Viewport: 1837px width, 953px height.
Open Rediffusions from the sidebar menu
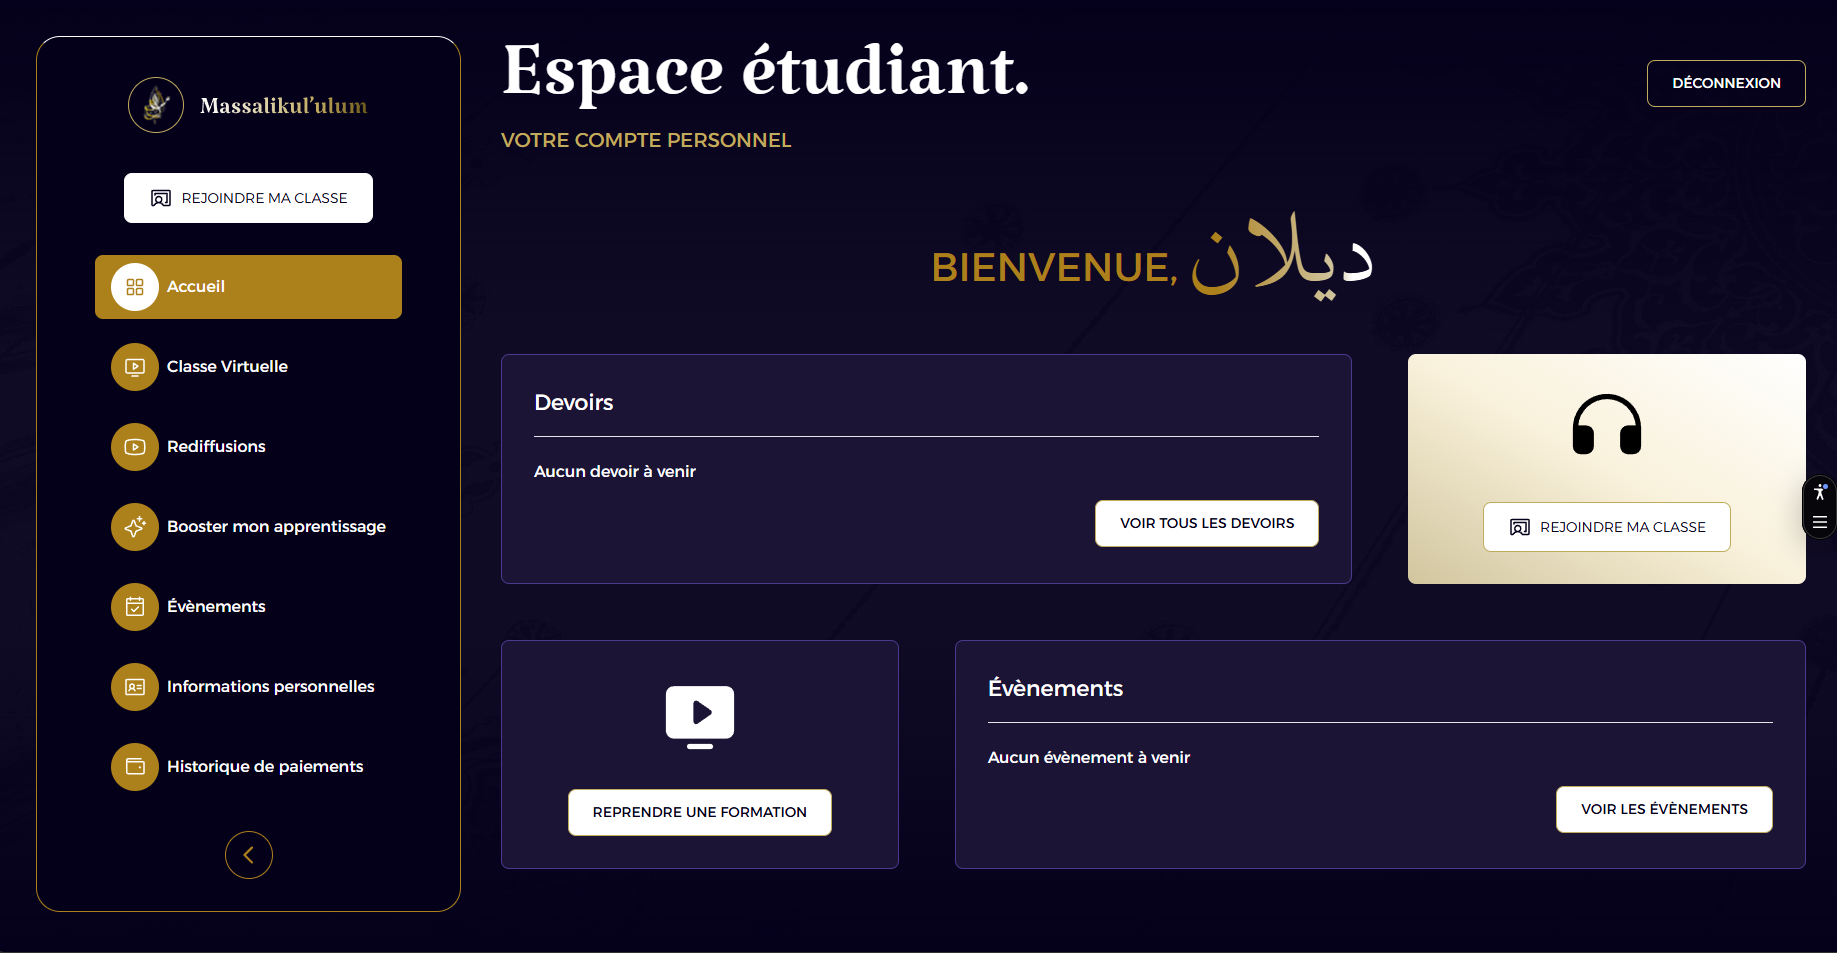[216, 447]
